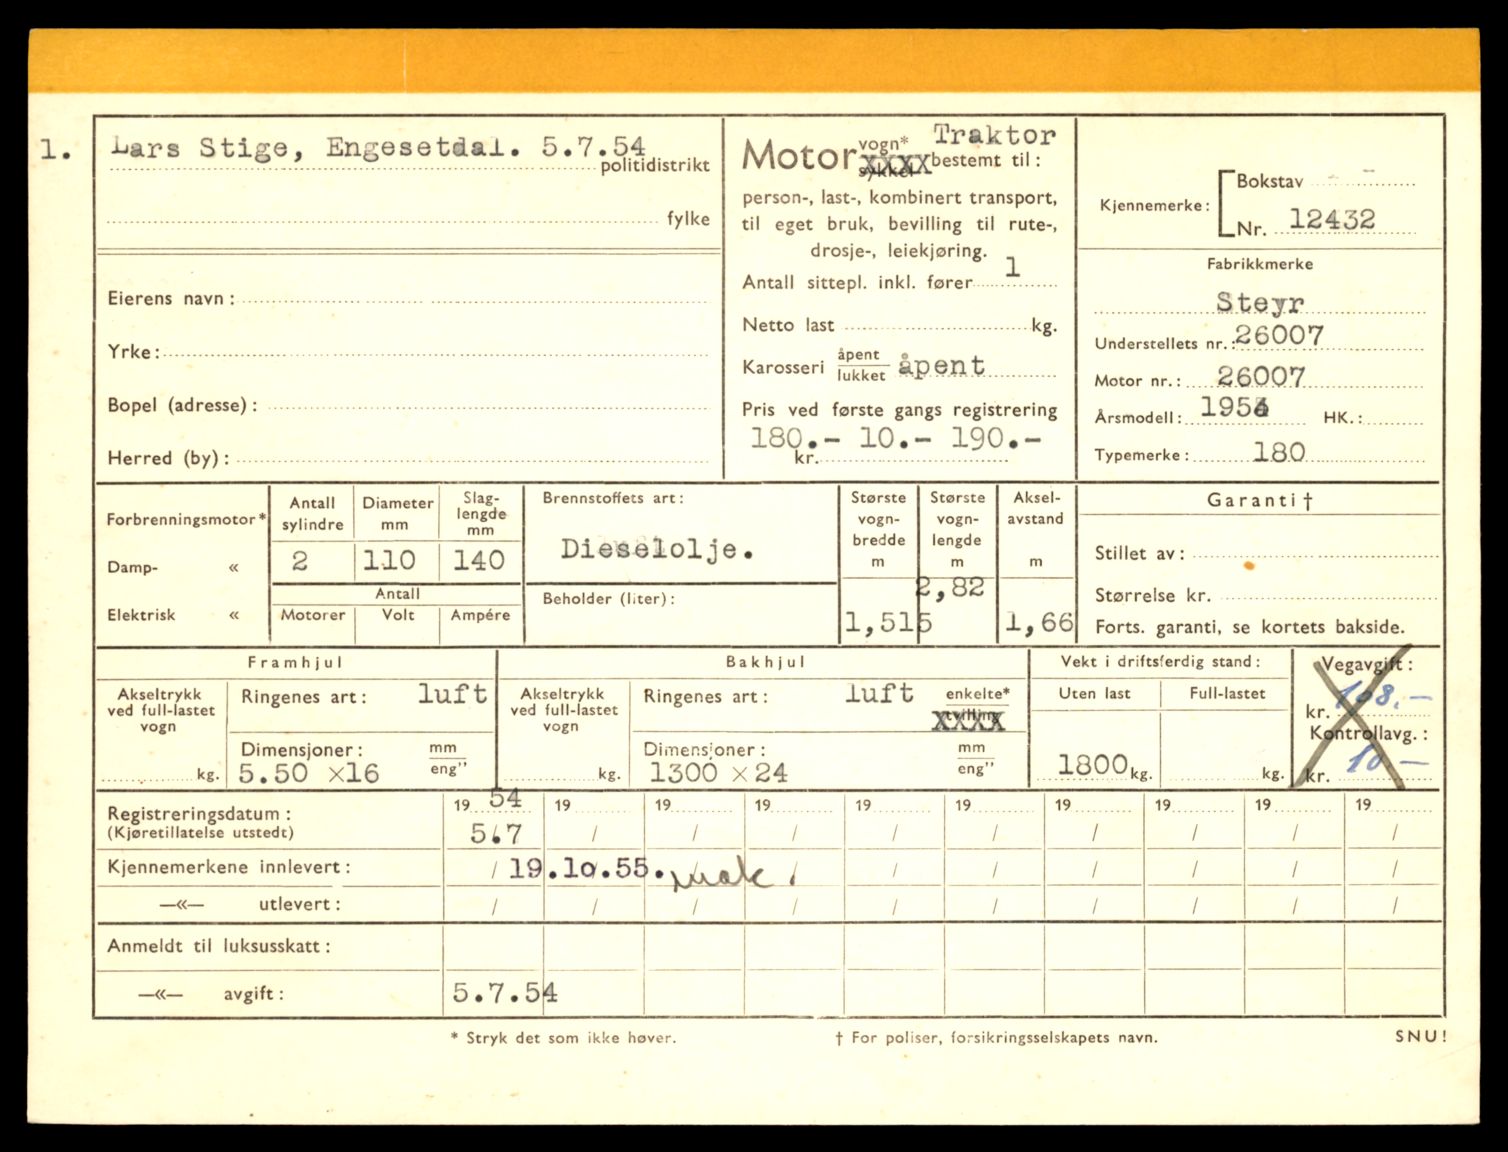Image resolution: width=1508 pixels, height=1152 pixels.
Task: Click the Understellets nr. value 26007
Action: pos(1279,336)
